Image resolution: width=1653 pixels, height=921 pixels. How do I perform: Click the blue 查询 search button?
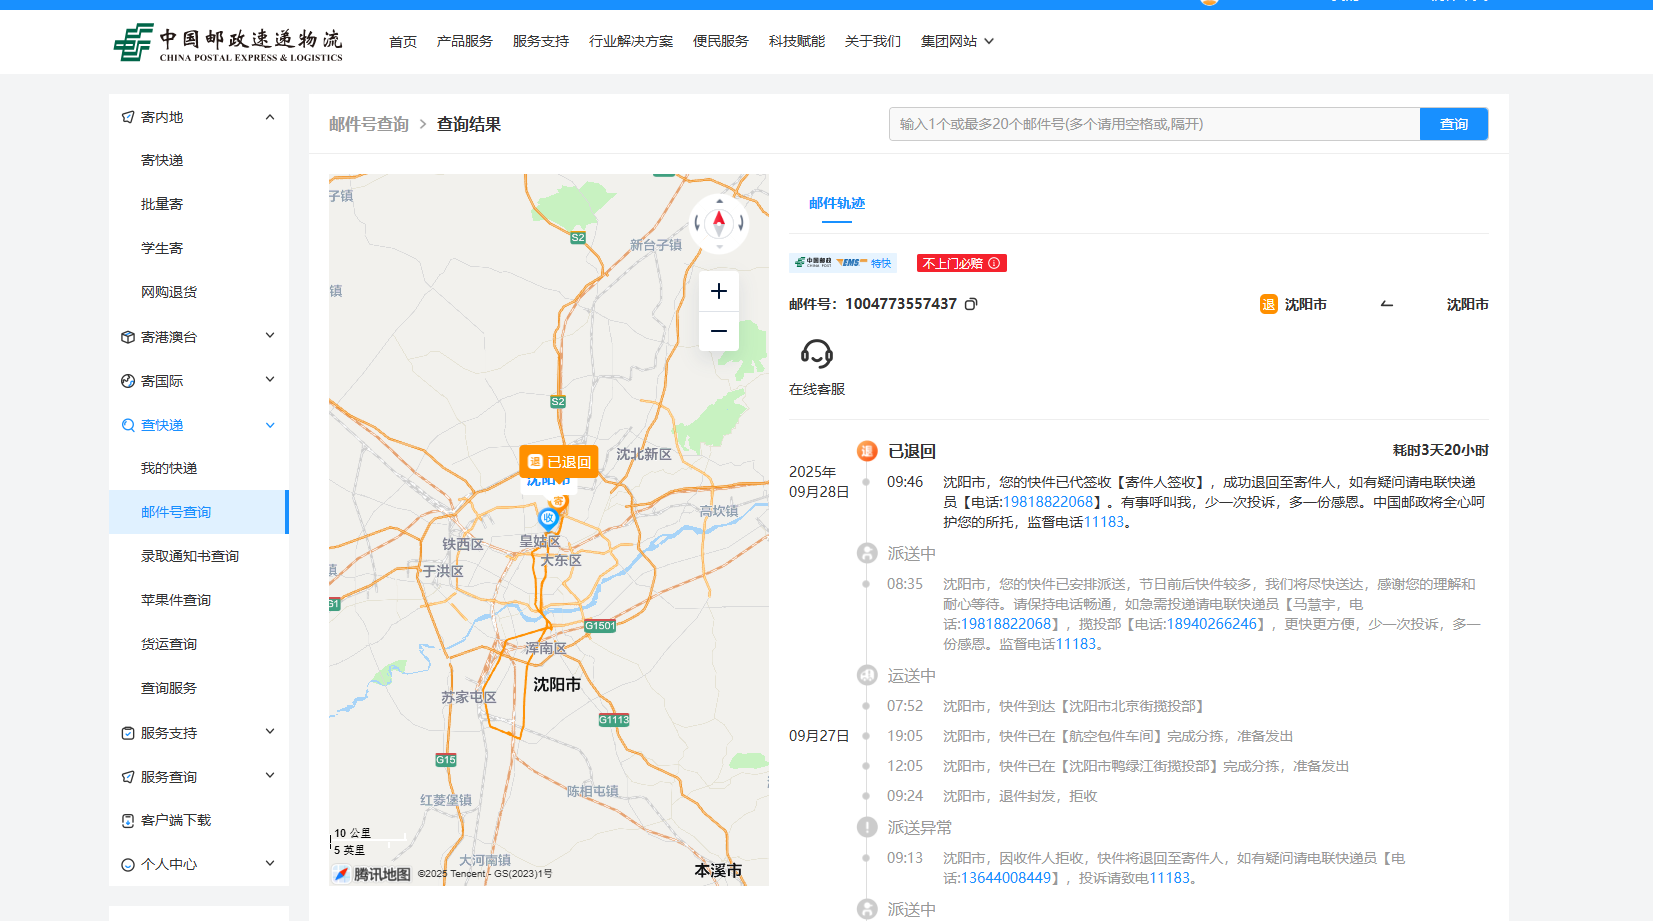coord(1453,124)
